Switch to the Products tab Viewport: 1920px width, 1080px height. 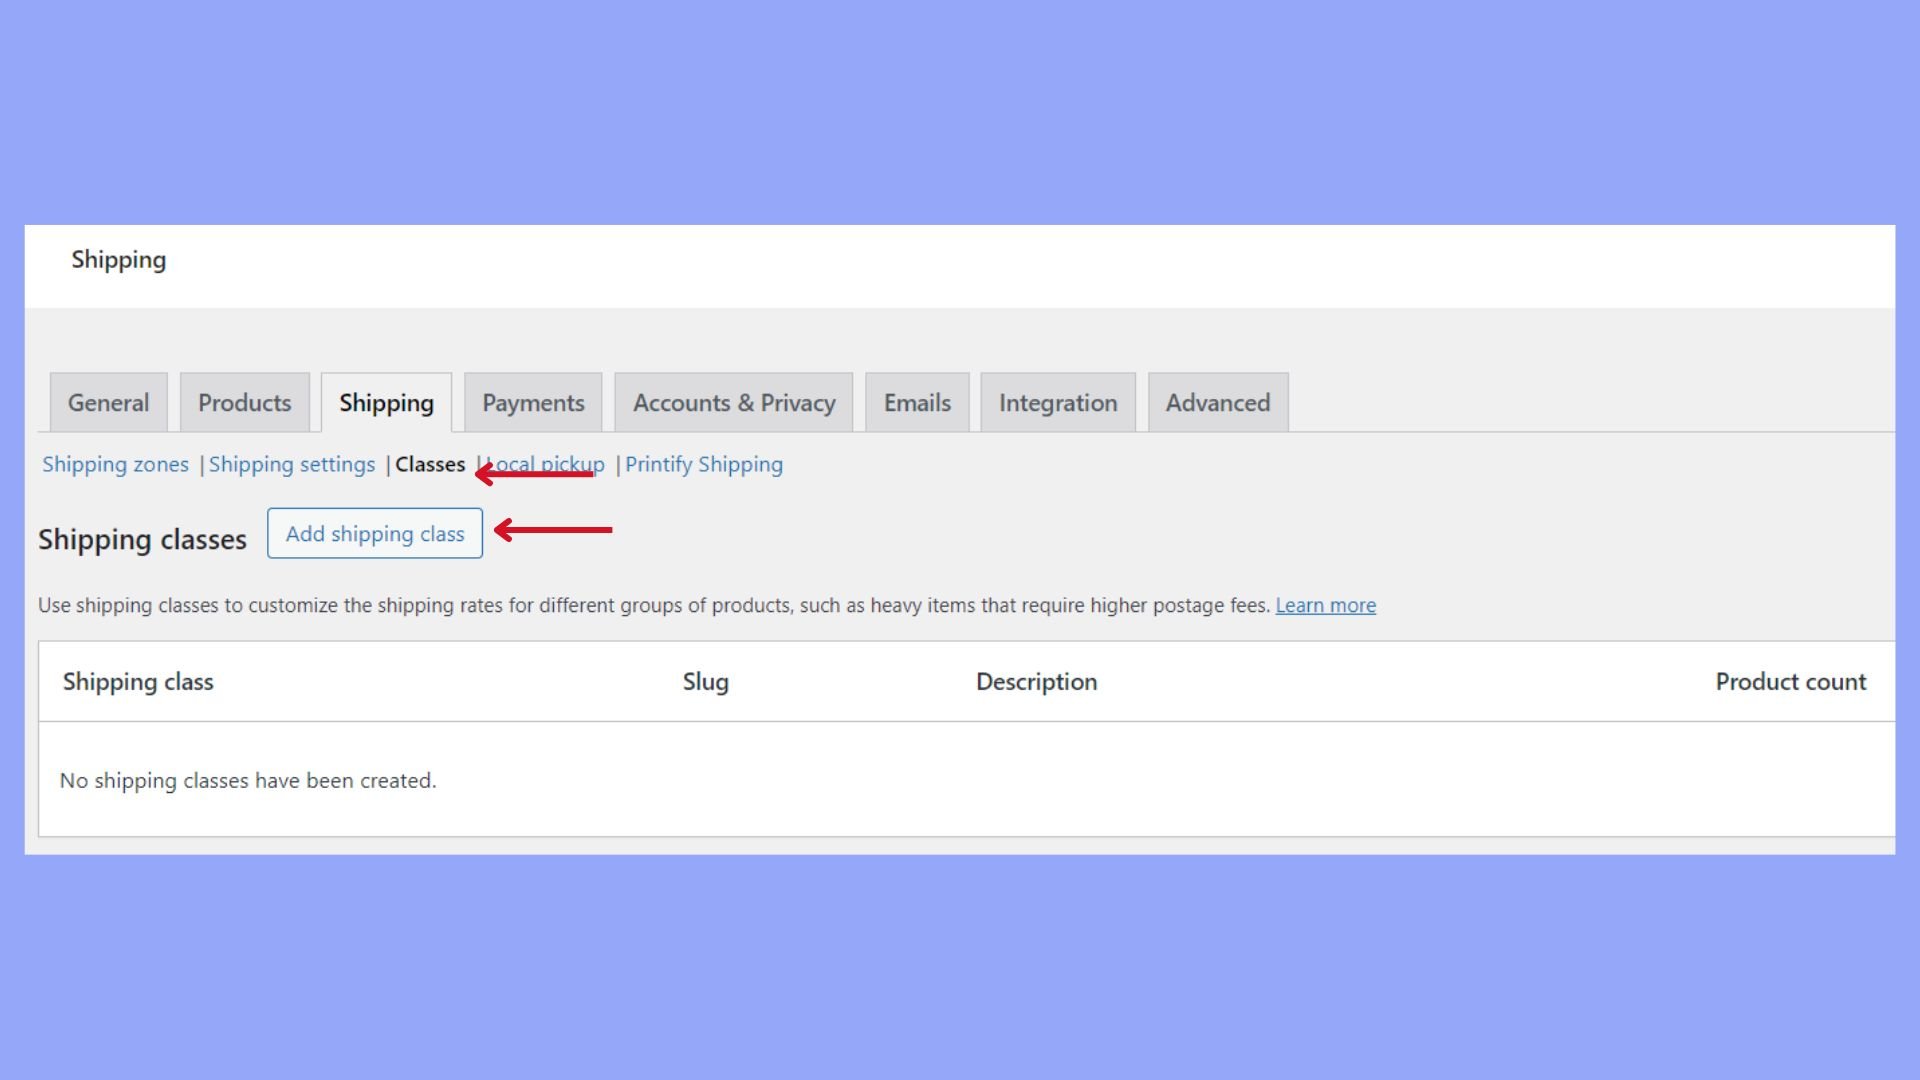pyautogui.click(x=244, y=403)
